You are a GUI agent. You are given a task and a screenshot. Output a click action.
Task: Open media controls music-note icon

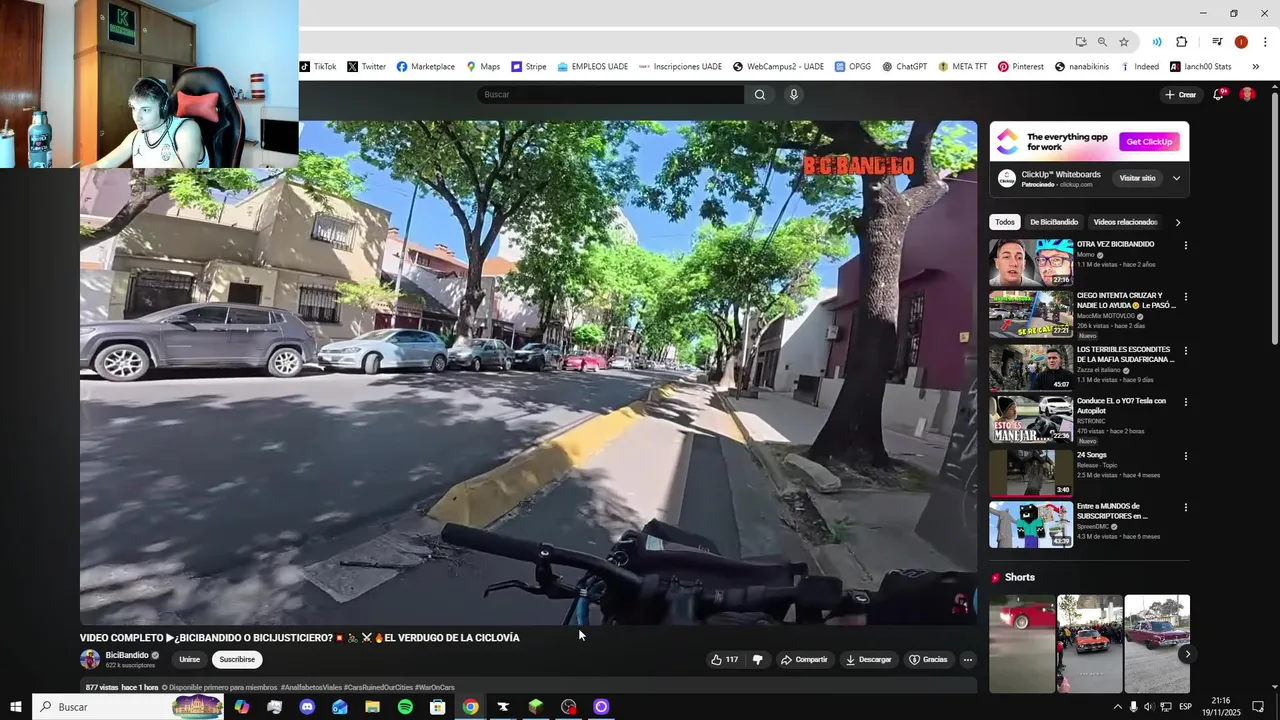[x=1217, y=42]
